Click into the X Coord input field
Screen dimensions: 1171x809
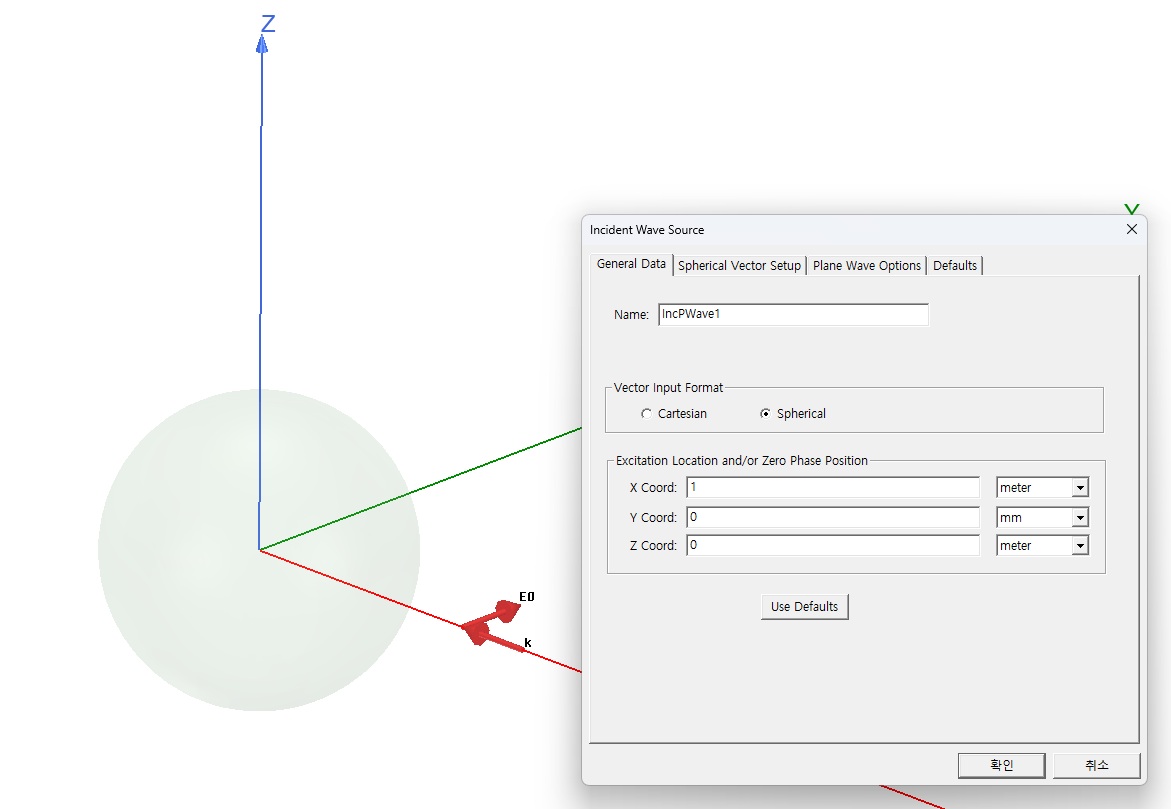tap(833, 488)
